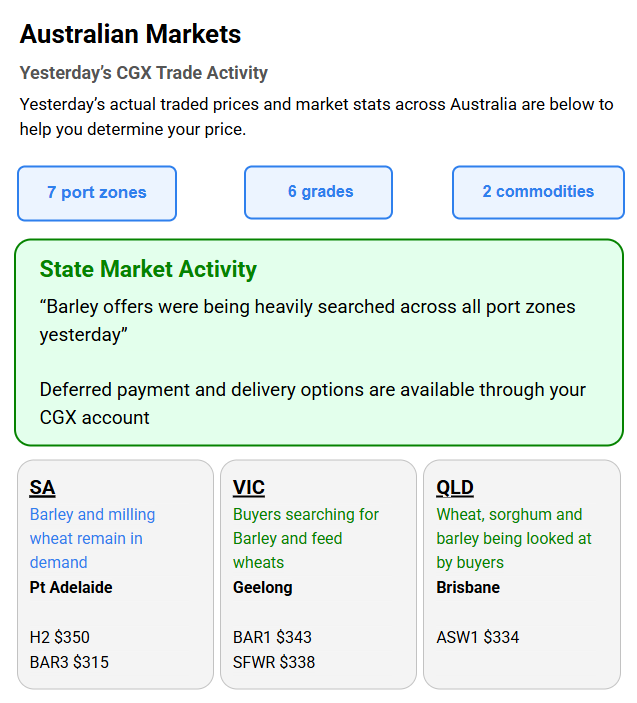Open the SA state link
This screenshot has height=703, width=637.
pos(42,488)
